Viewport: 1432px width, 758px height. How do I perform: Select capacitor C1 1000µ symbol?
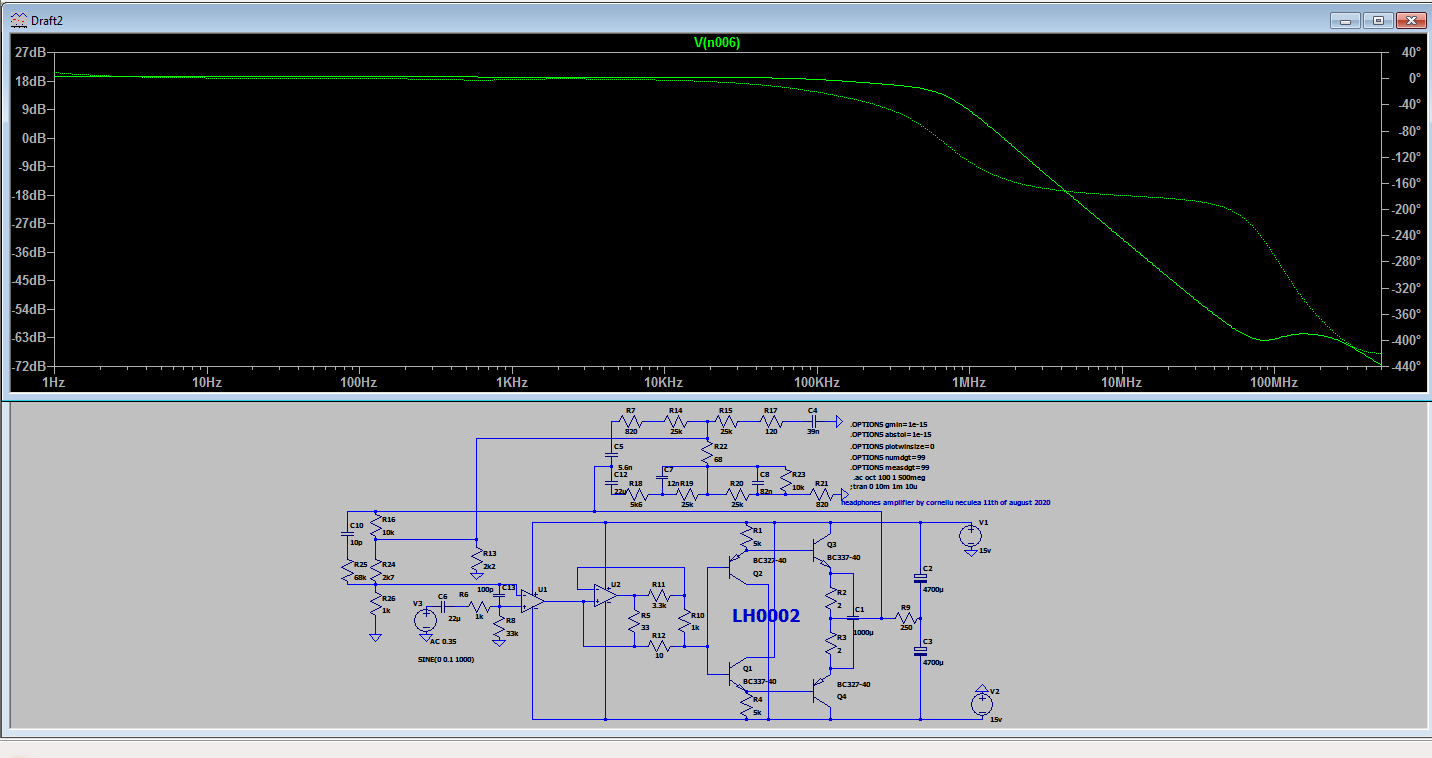(853, 617)
